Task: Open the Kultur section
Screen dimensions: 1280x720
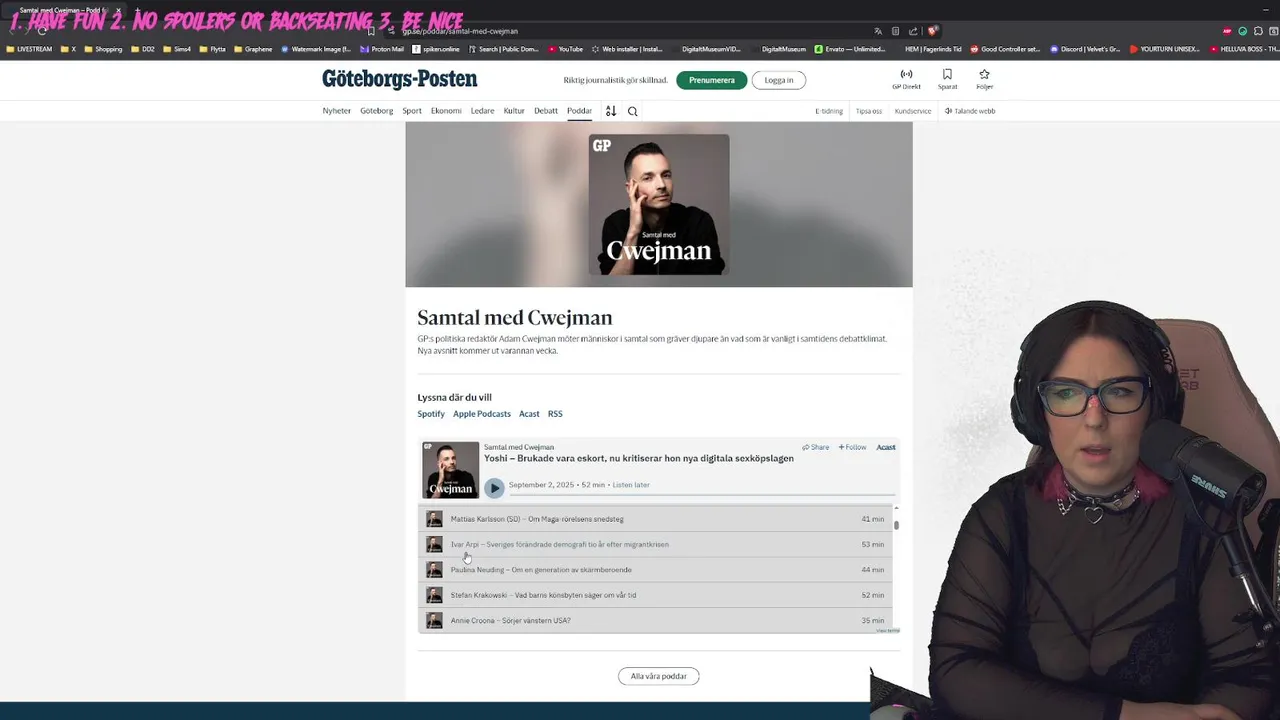Action: 514,111
